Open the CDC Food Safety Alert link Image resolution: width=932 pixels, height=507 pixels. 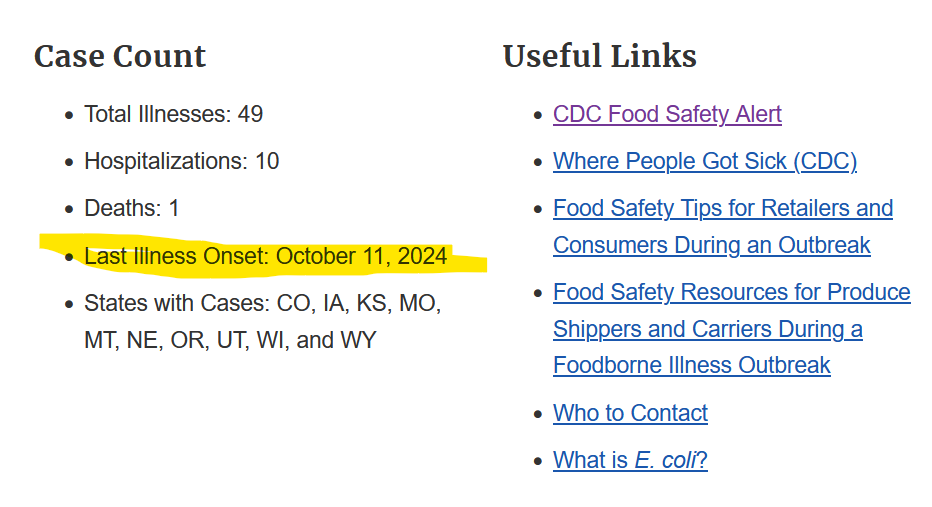point(667,114)
